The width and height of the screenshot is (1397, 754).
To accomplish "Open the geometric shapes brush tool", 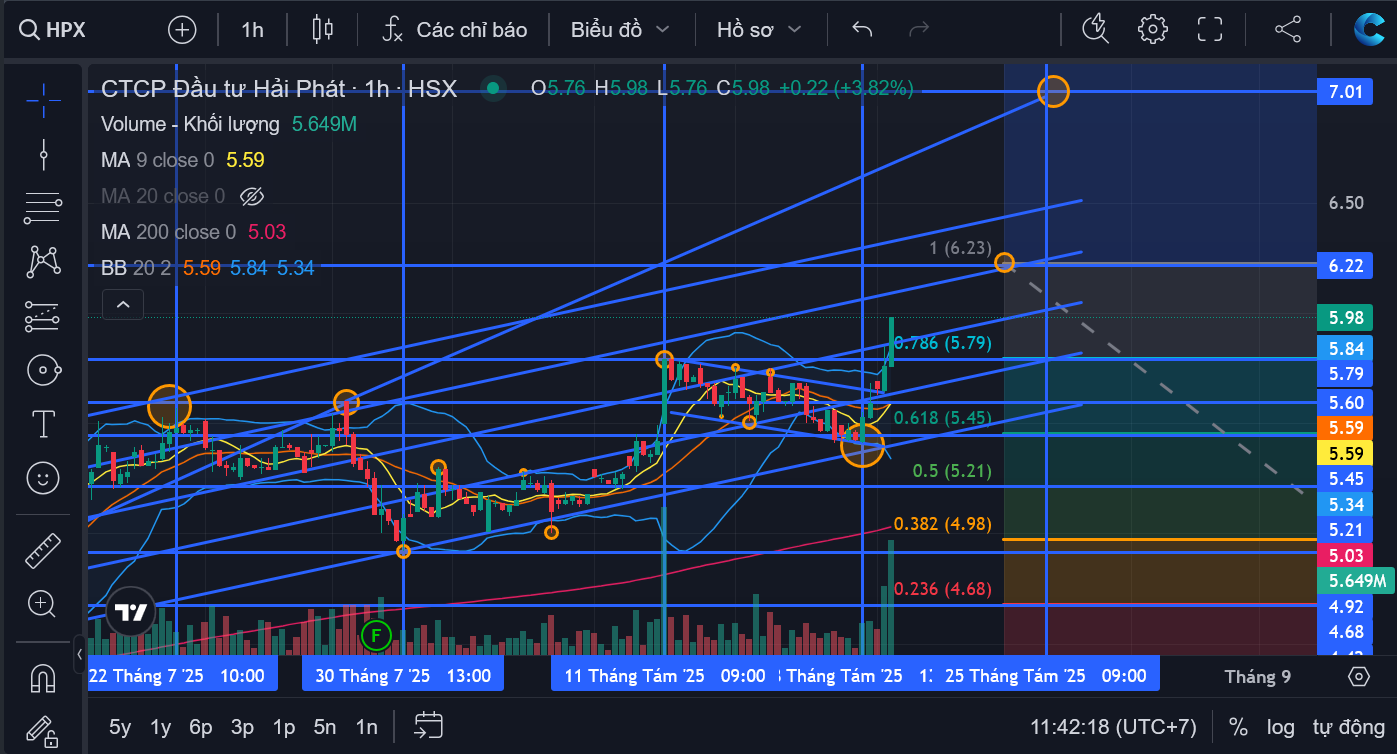I will coord(43,370).
